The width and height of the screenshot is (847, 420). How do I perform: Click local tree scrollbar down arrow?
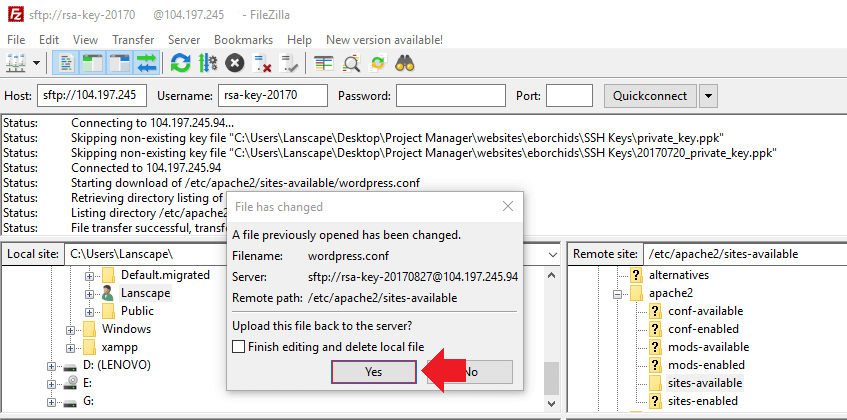pos(552,403)
